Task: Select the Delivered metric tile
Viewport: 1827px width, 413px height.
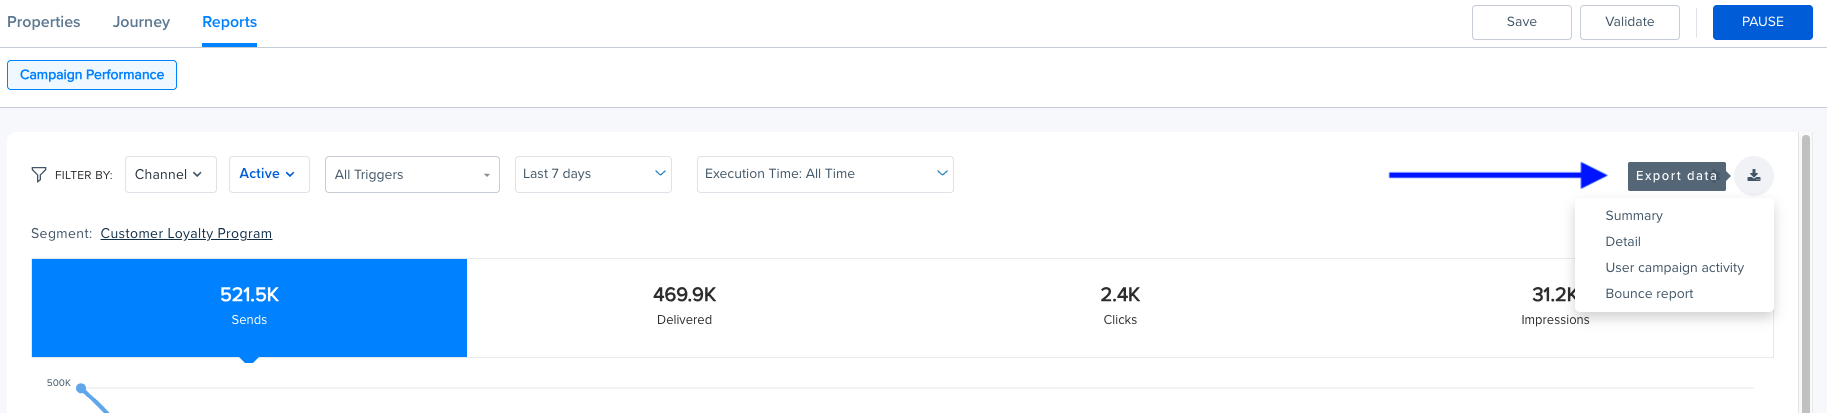Action: [684, 307]
